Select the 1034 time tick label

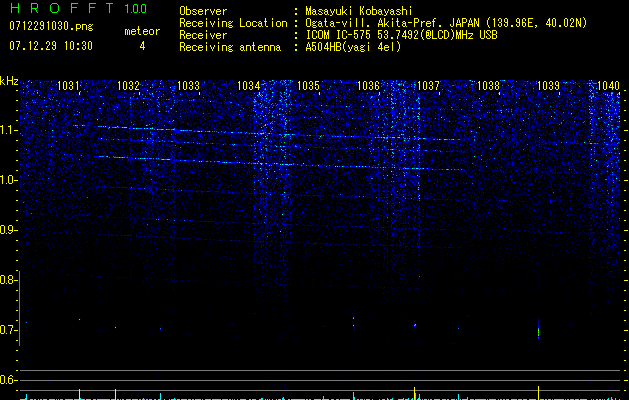click(249, 87)
